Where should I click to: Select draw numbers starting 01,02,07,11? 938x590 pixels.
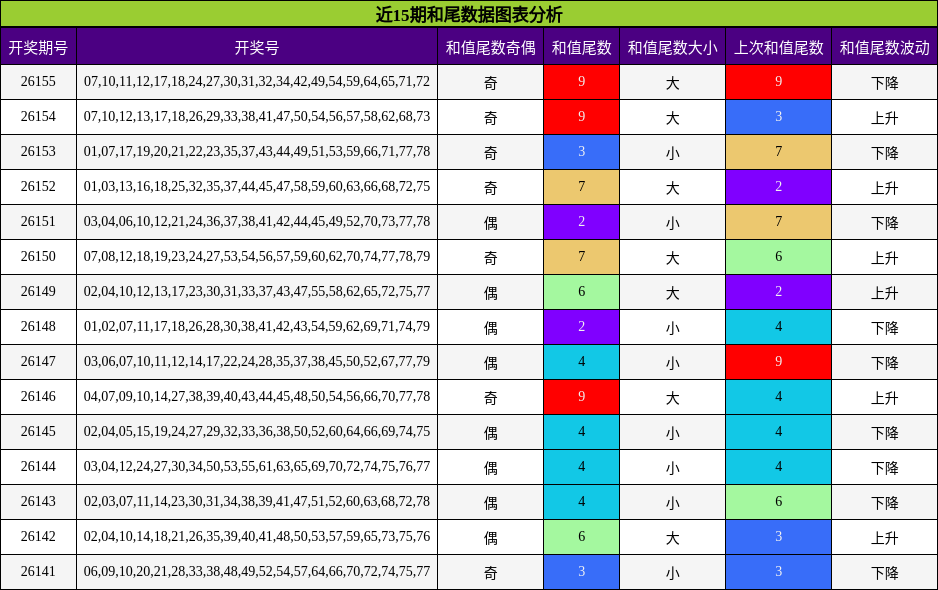[x=257, y=327]
